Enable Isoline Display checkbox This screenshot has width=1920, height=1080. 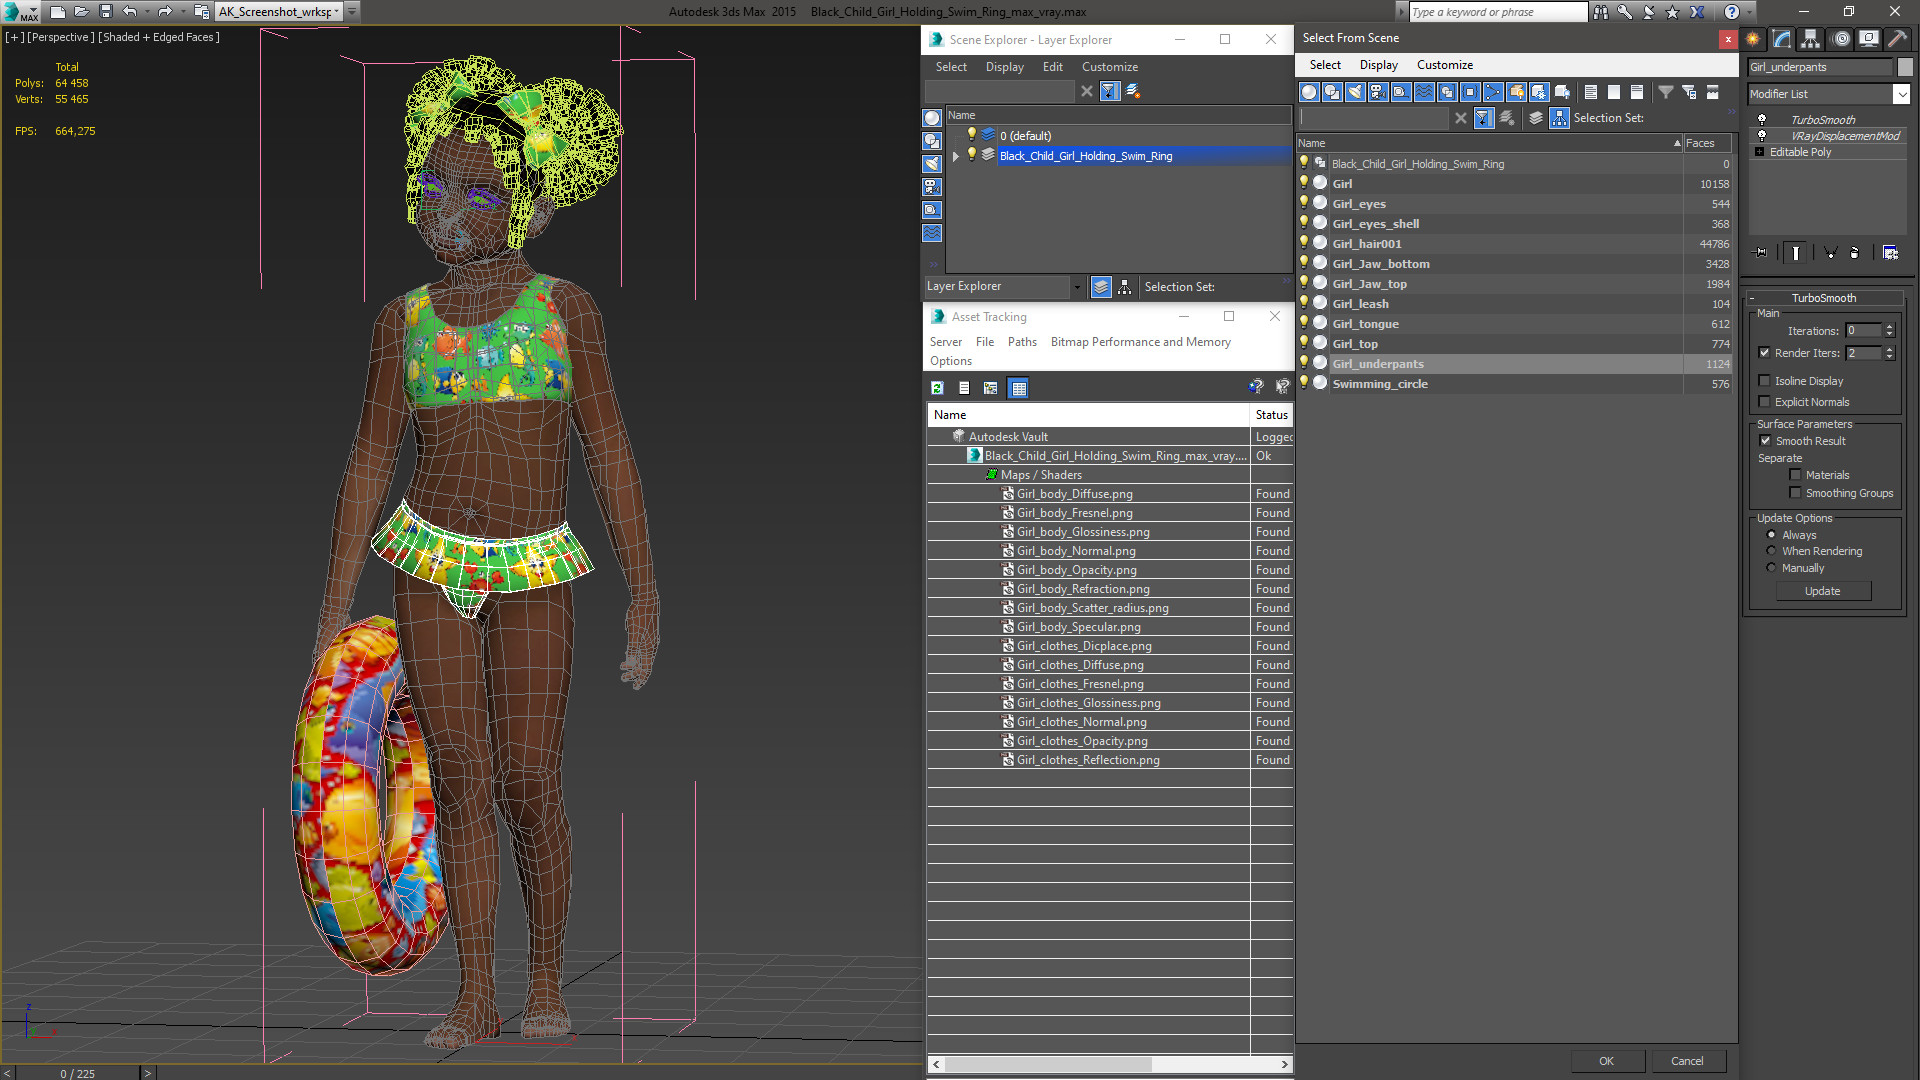coord(1764,381)
